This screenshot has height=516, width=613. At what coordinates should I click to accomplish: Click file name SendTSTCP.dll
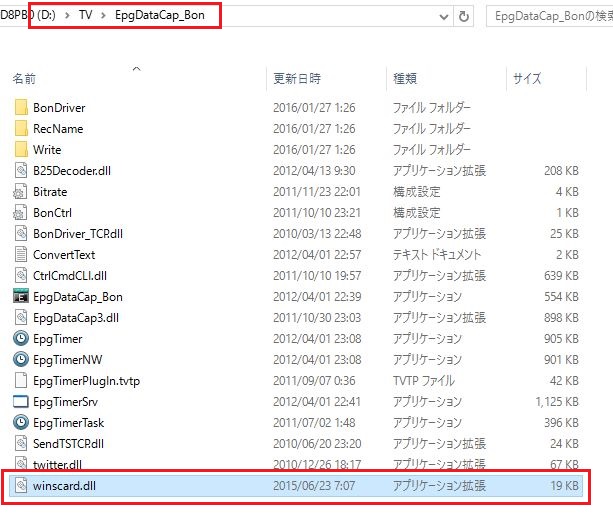(x=68, y=444)
